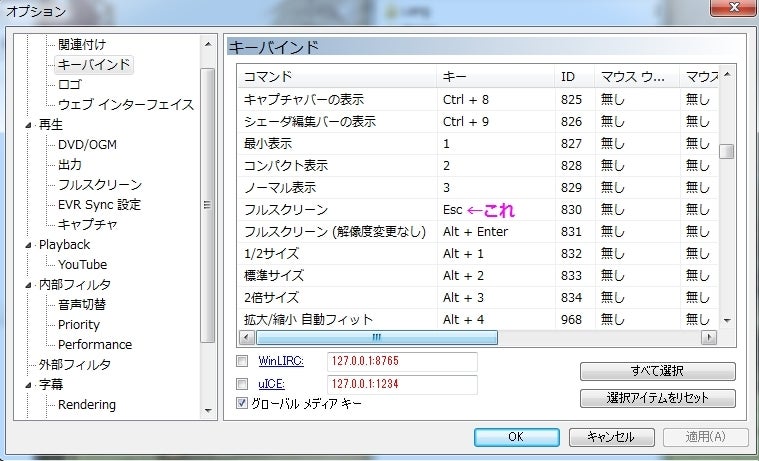Viewport: 759px width, 461px height.
Task: Click the WinLIRC link label
Action: [x=281, y=361]
